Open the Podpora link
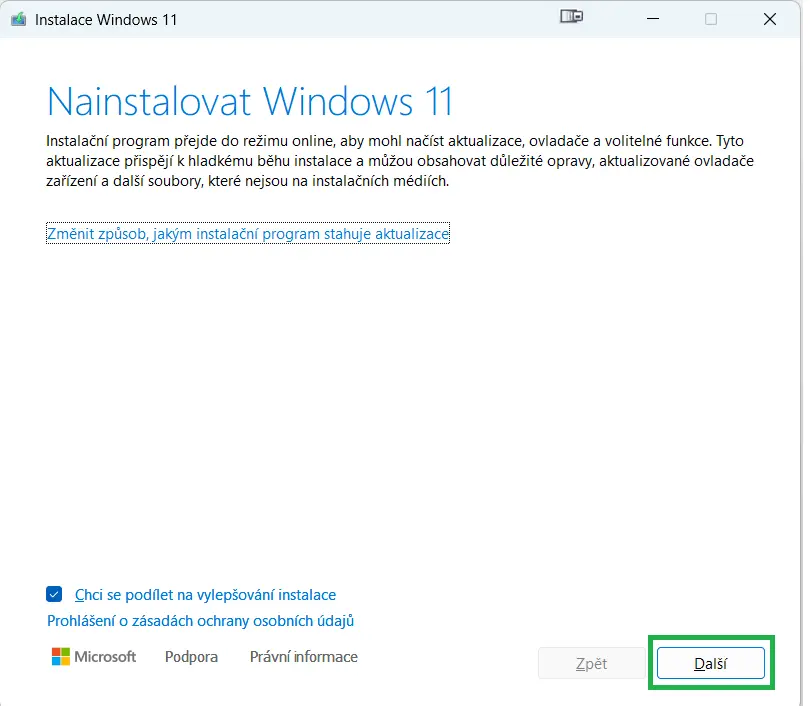 (191, 657)
